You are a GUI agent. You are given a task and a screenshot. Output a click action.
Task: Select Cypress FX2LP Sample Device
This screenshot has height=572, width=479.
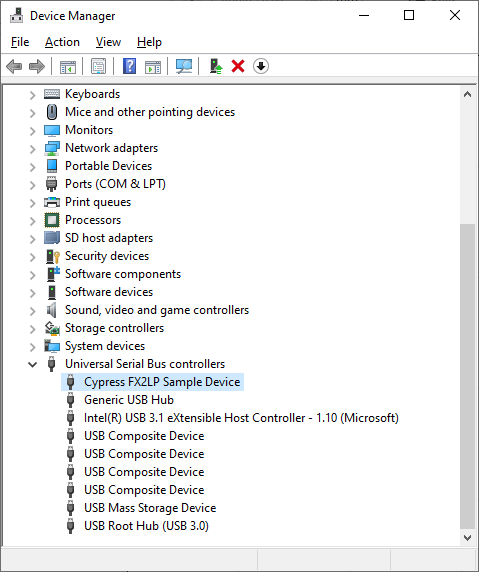pyautogui.click(x=162, y=382)
